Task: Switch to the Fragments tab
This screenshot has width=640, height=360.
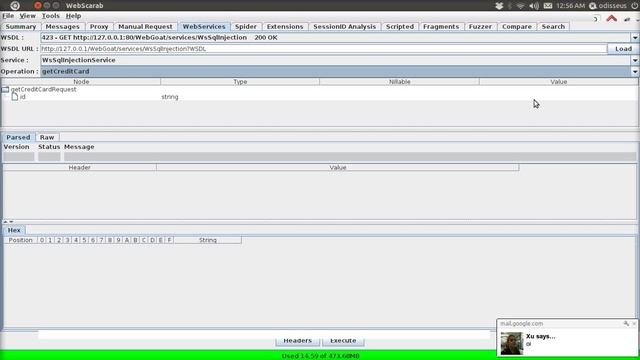Action: (x=441, y=27)
